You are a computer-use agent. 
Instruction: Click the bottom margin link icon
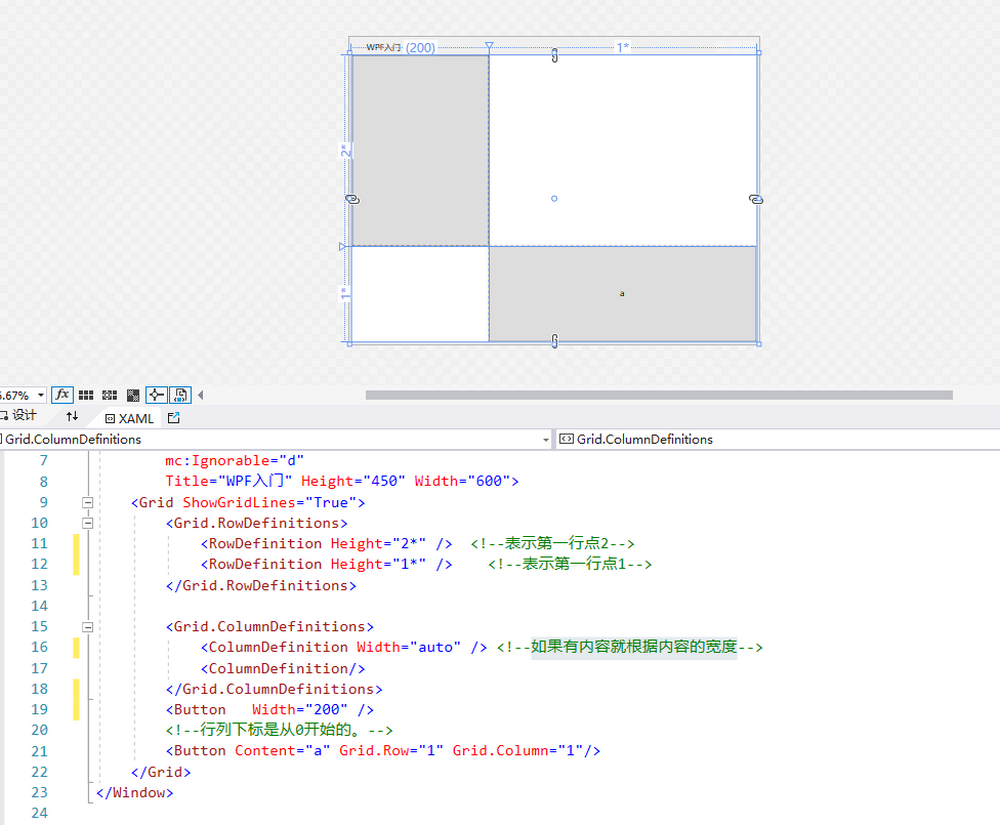(555, 341)
